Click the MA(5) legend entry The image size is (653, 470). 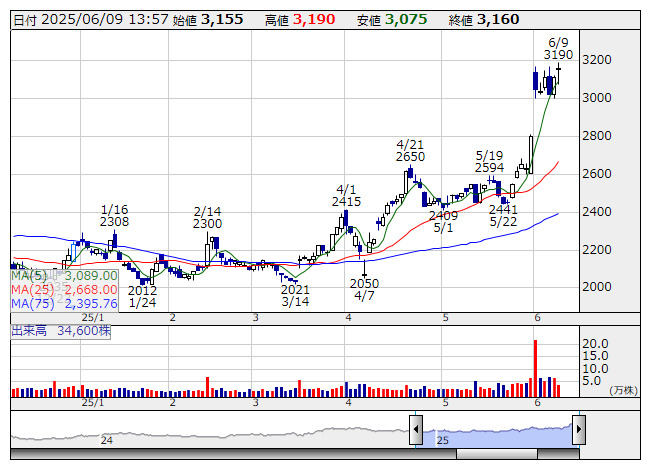[65, 275]
